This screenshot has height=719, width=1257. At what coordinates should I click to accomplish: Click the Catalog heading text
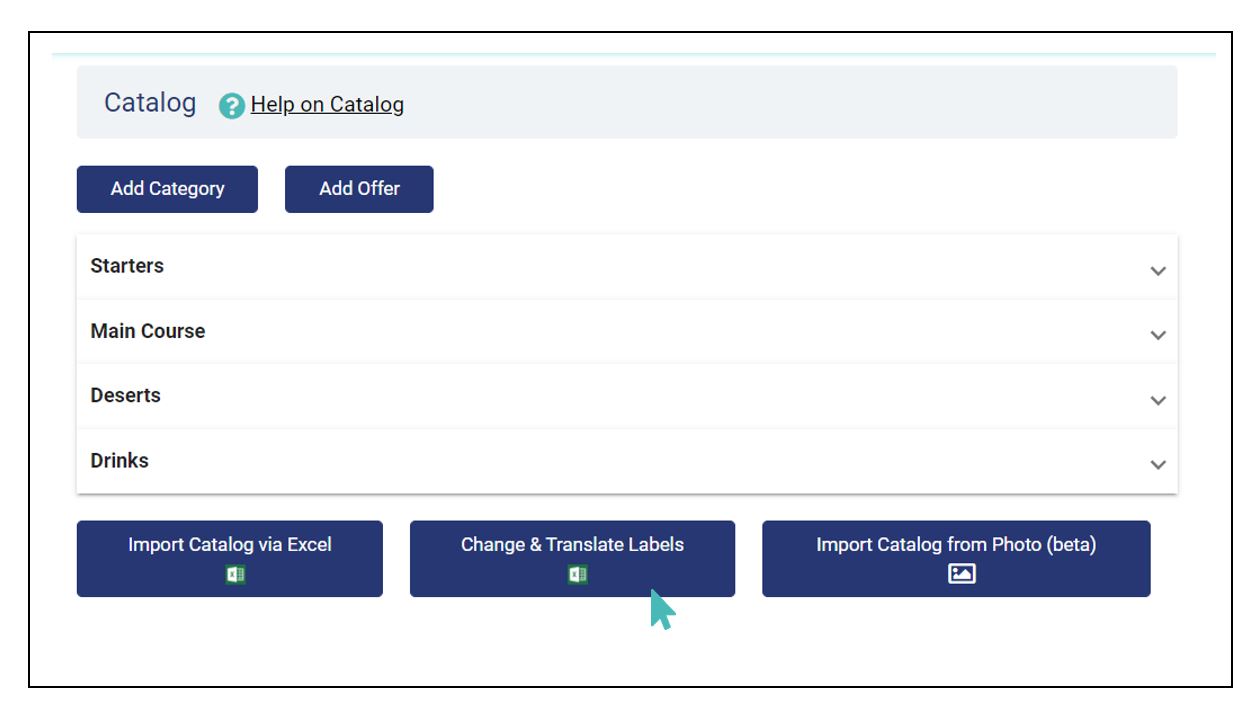click(x=150, y=103)
